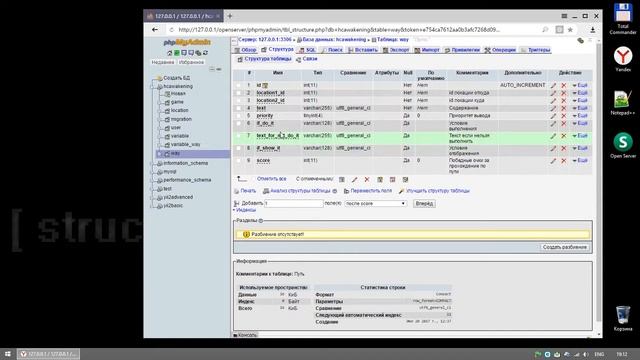Click primary key icon in 'with selected' row
The width and height of the screenshot is (640, 360).
380,180
